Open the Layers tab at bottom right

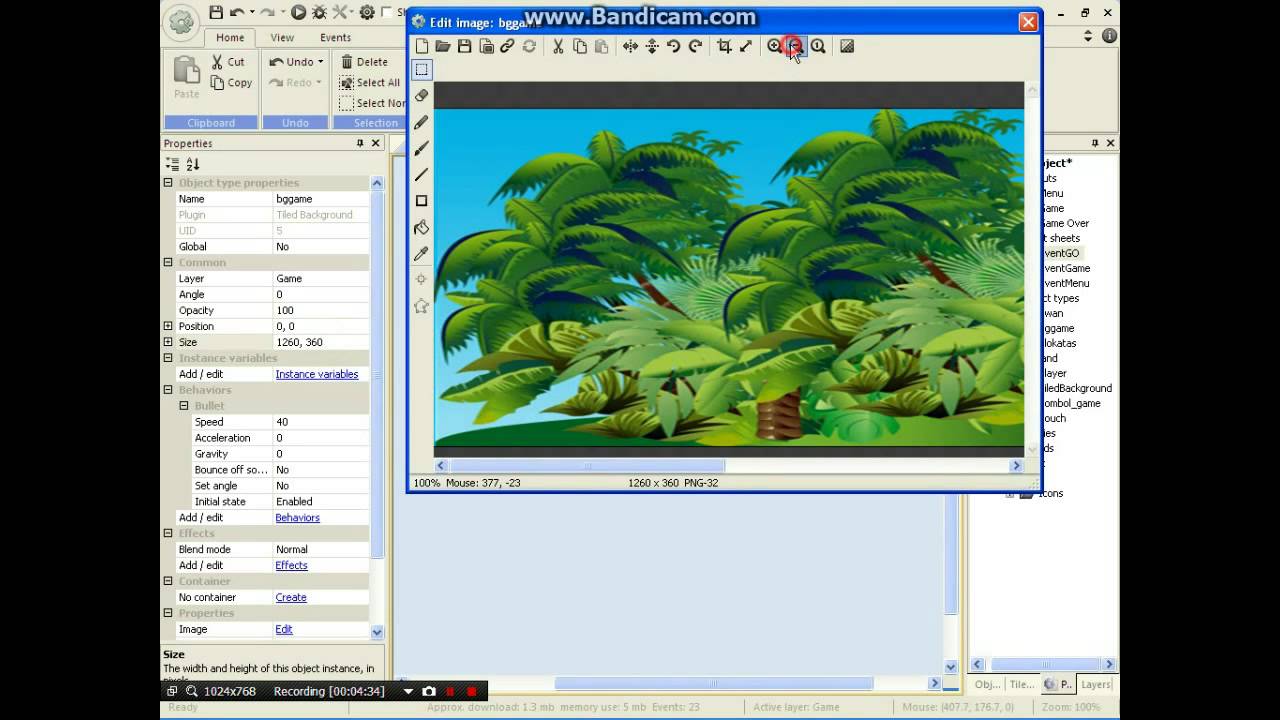pos(1095,685)
